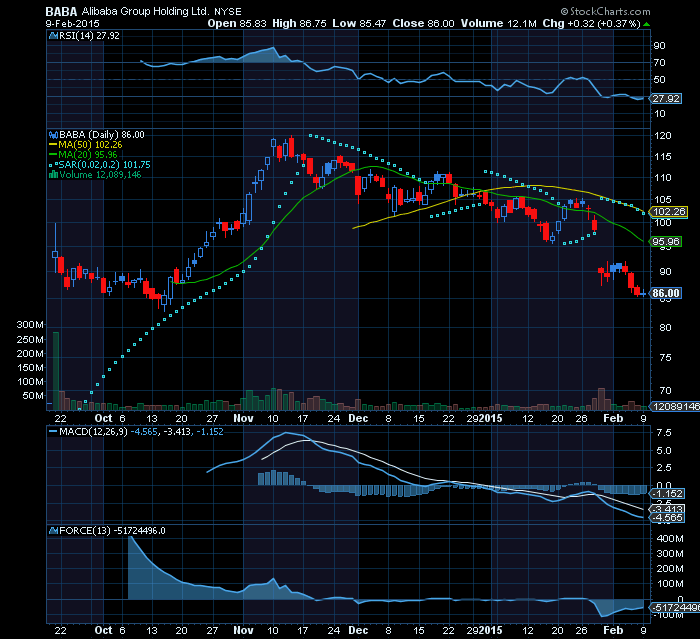
Task: Click the BABA (Daily) candlestick legend icon
Action: tap(53, 135)
